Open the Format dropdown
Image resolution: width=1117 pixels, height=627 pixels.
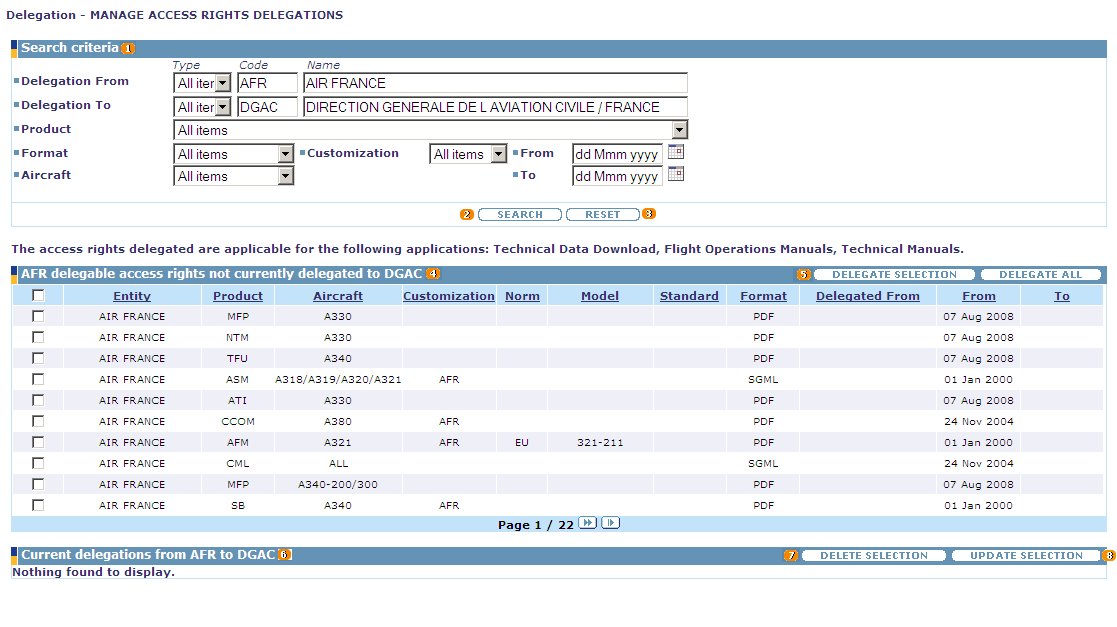(x=234, y=154)
